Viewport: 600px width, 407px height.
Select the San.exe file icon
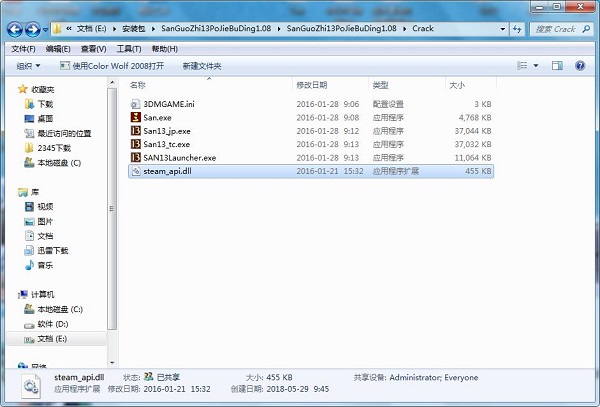tap(135, 117)
